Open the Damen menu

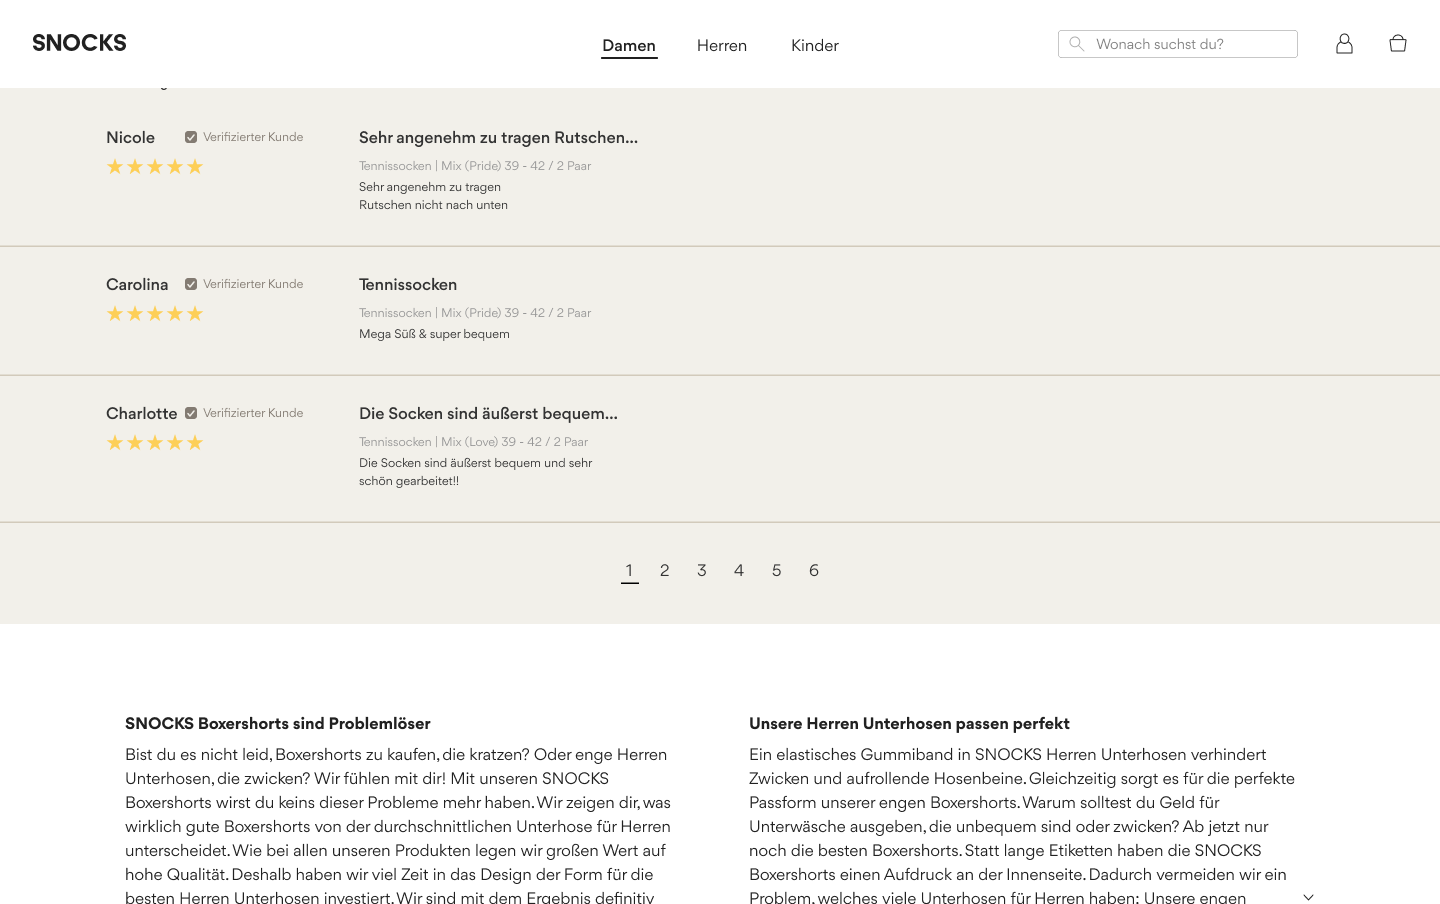[629, 45]
